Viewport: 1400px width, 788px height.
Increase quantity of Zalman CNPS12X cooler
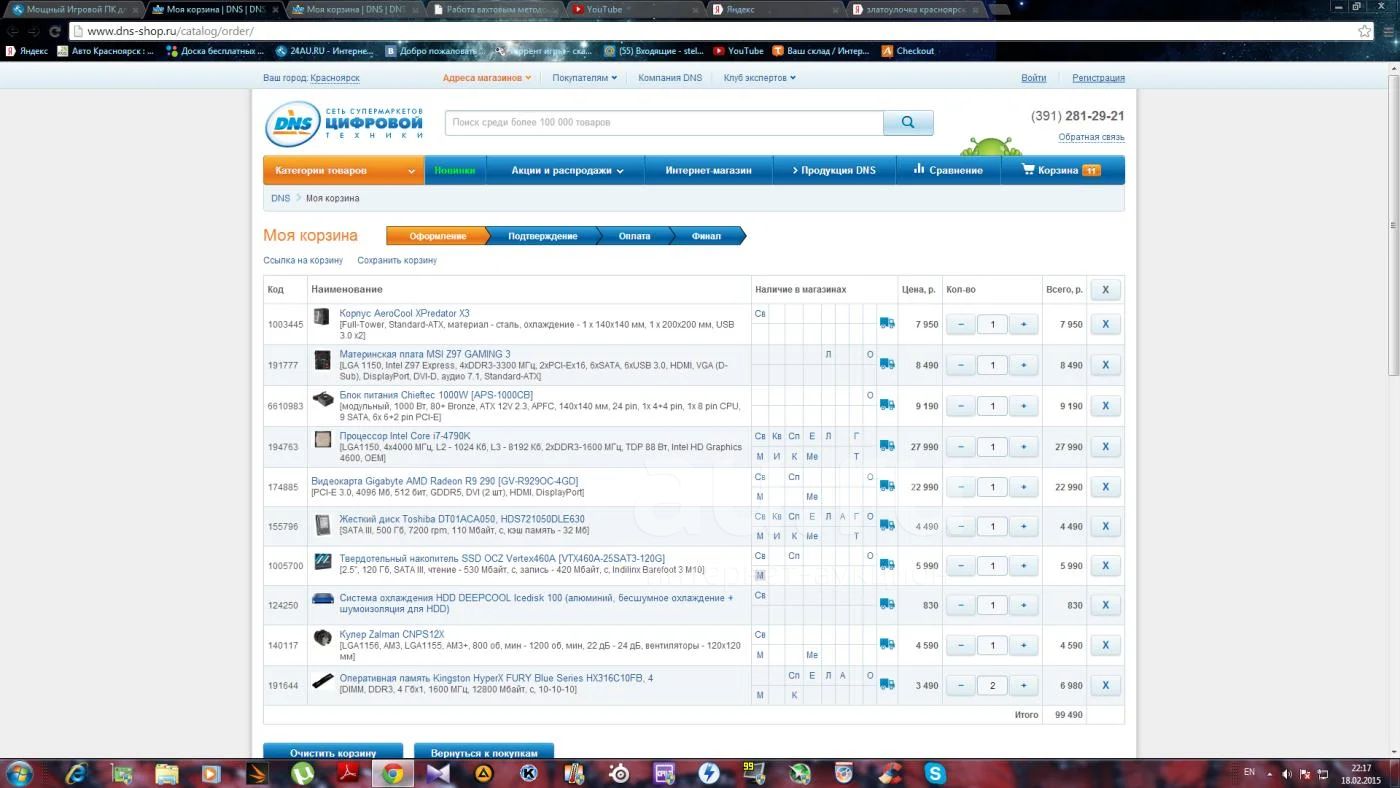coord(1023,645)
